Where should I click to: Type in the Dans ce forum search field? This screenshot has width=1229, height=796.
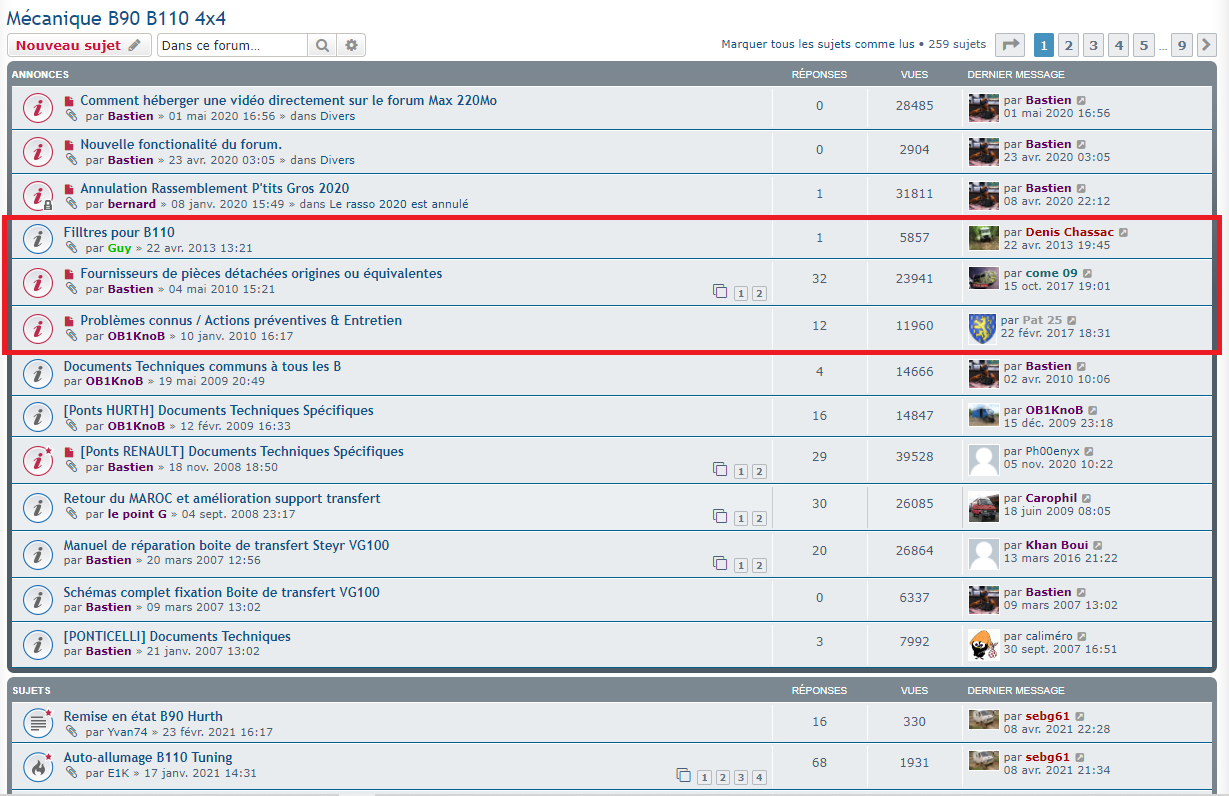point(232,45)
